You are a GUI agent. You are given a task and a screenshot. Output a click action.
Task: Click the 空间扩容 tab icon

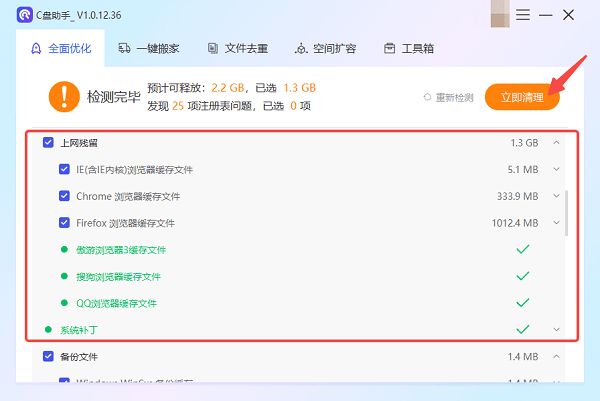point(301,48)
